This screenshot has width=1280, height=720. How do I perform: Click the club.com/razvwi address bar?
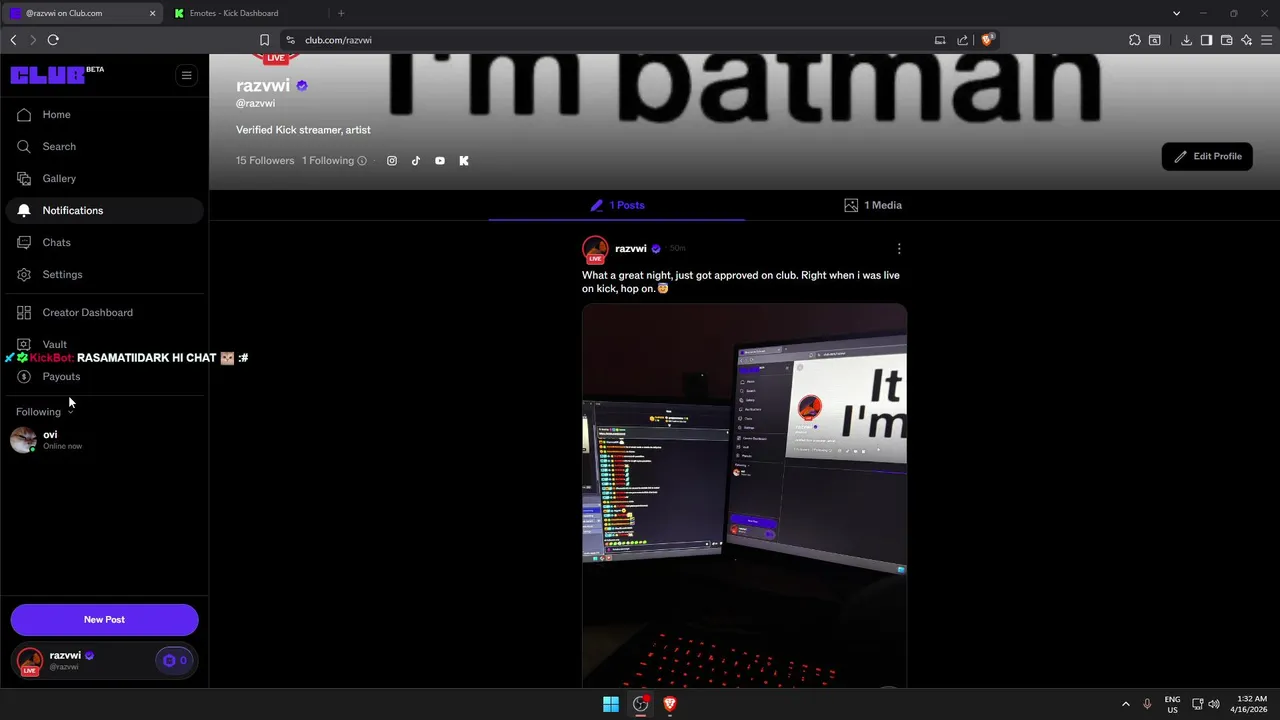338,40
